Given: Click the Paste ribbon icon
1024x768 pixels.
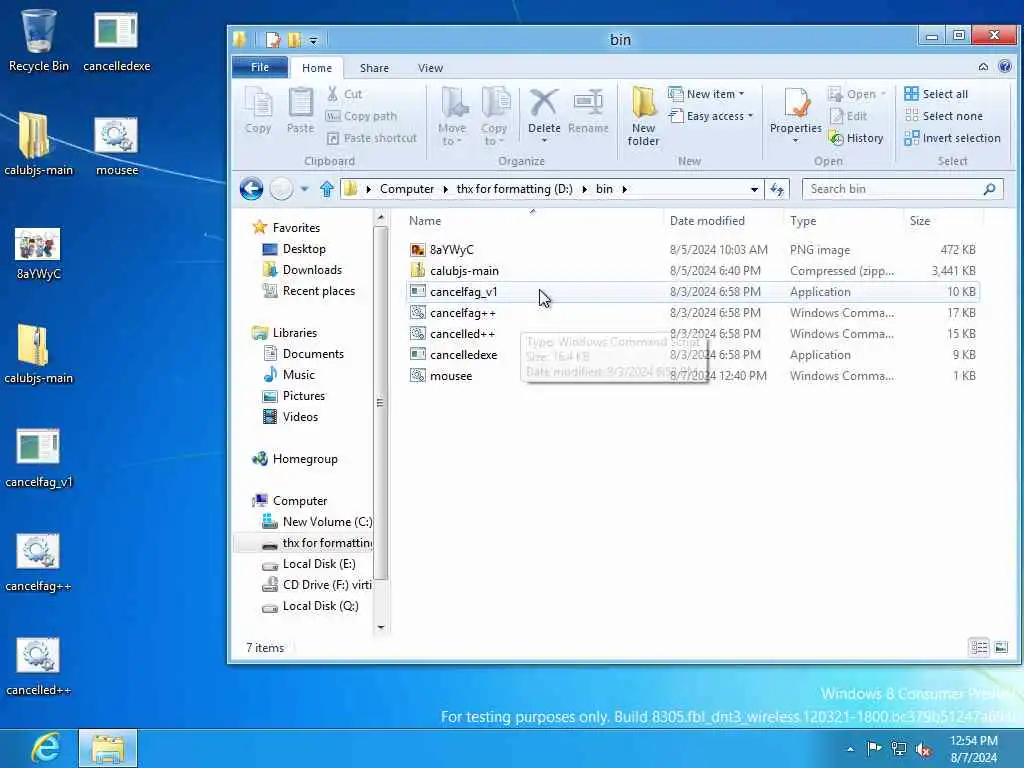Looking at the screenshot, I should (x=300, y=111).
